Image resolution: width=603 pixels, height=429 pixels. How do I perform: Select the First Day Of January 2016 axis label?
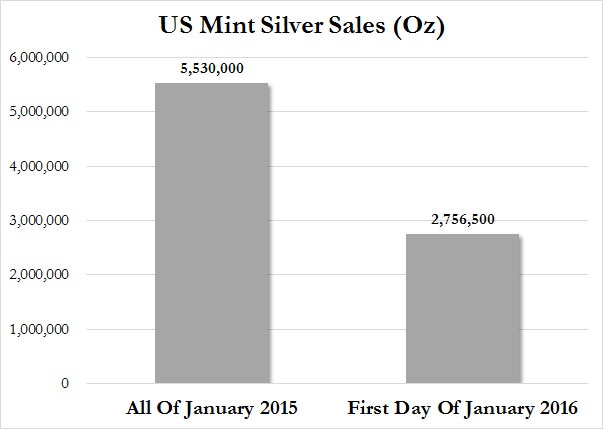[463, 408]
